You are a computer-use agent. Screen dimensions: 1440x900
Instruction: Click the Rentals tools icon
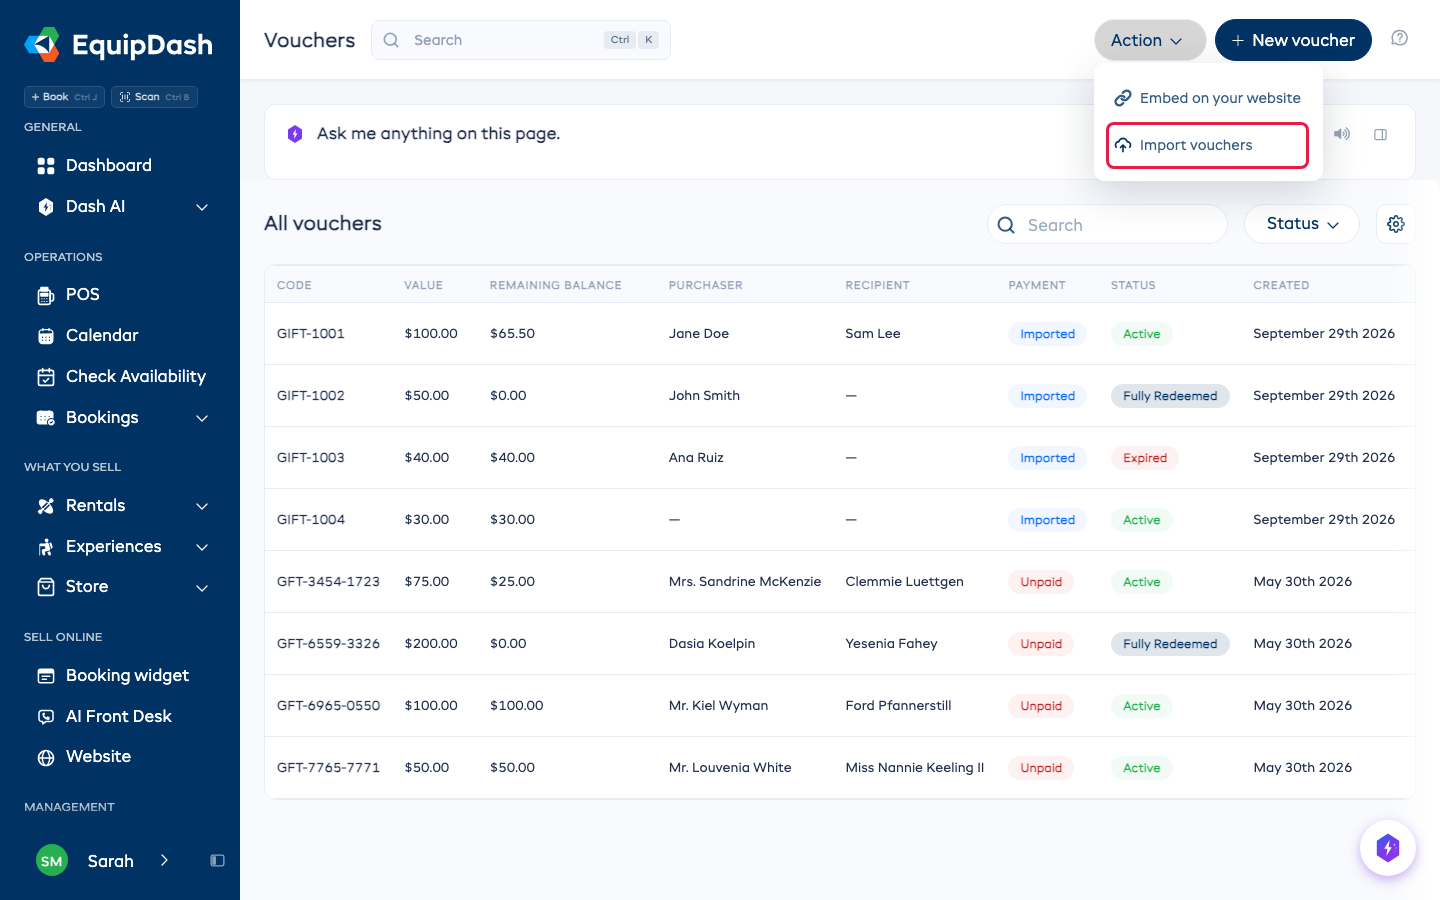[x=46, y=506]
